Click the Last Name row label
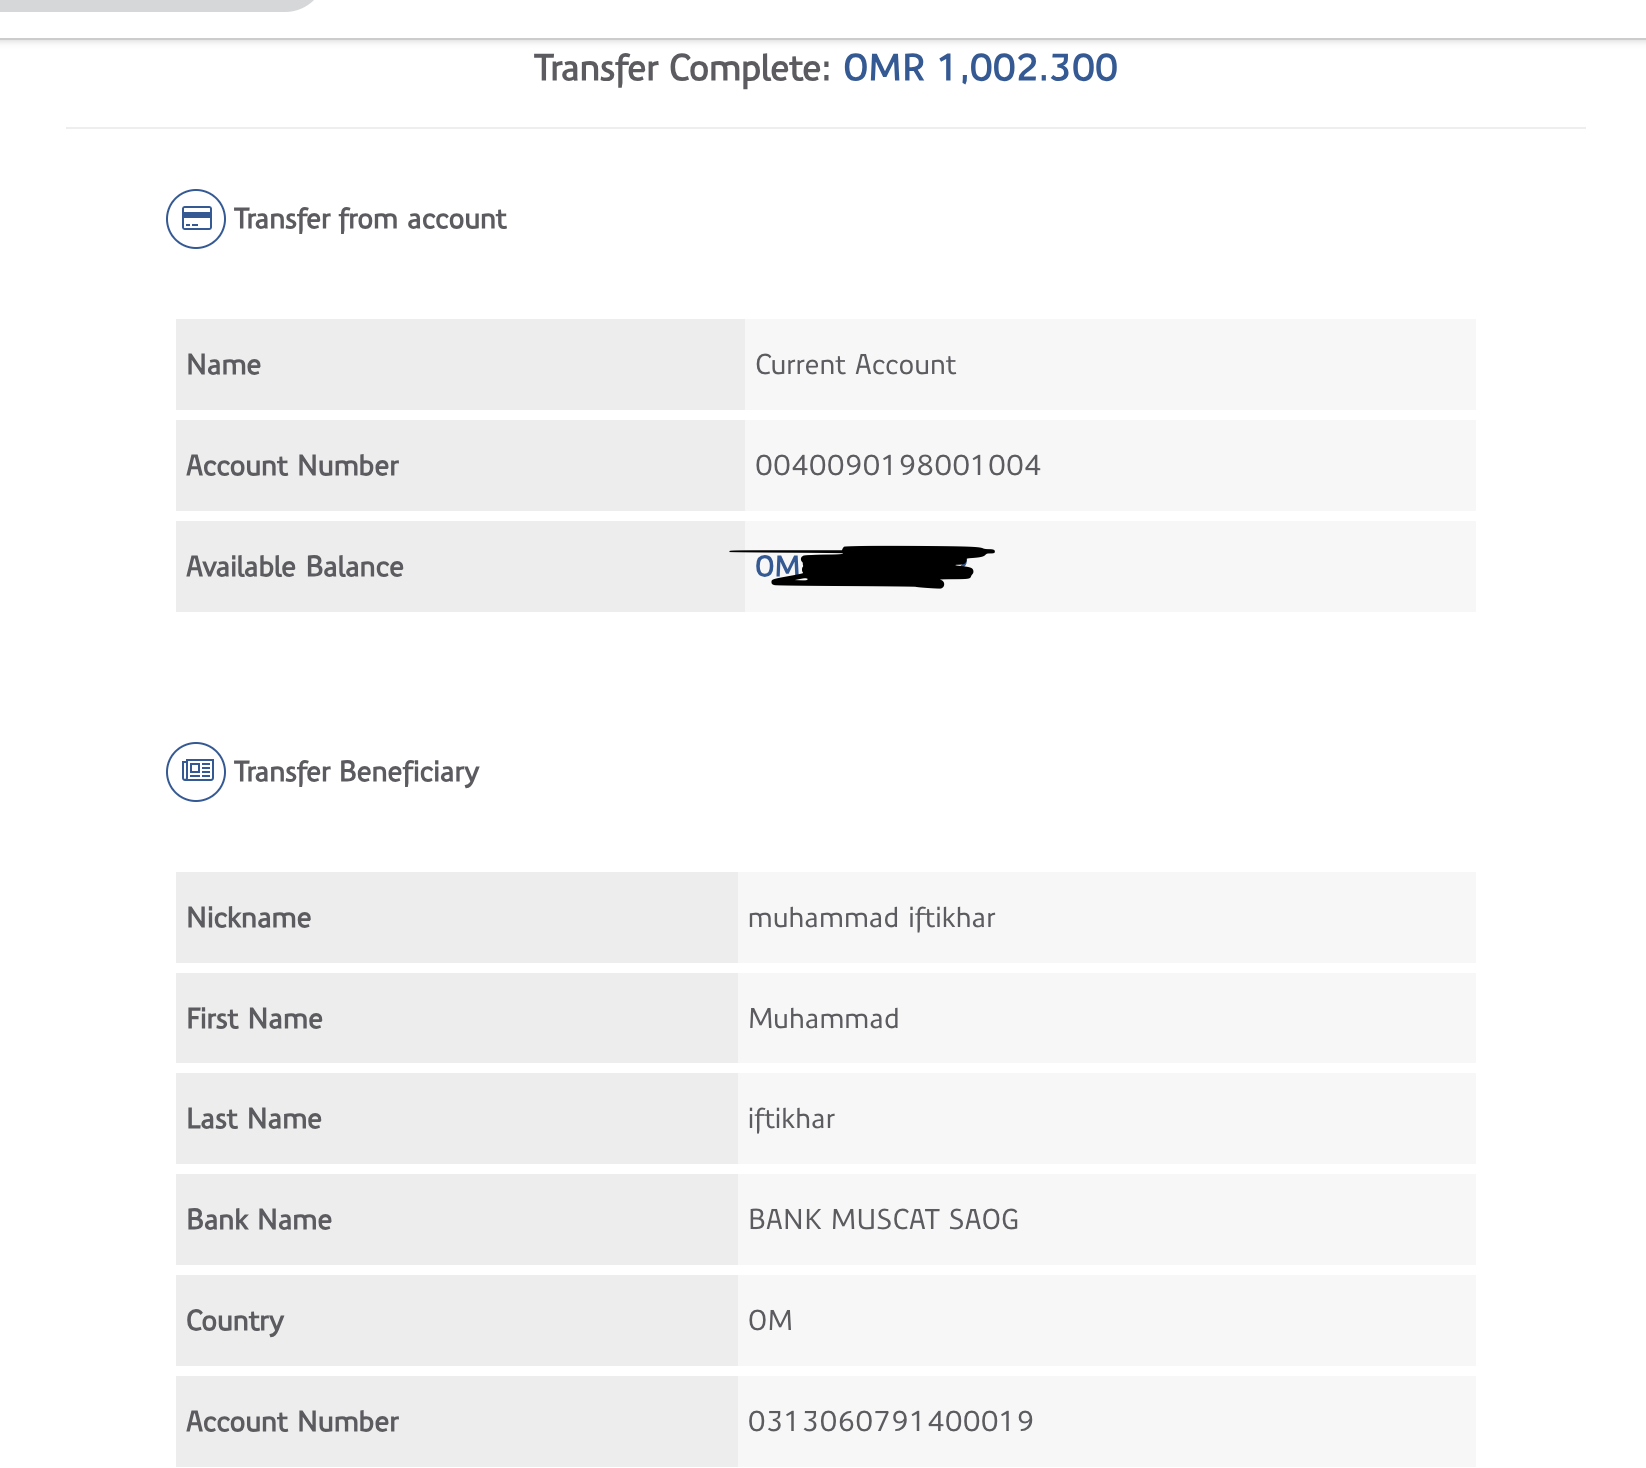The width and height of the screenshot is (1646, 1468). click(x=254, y=1119)
